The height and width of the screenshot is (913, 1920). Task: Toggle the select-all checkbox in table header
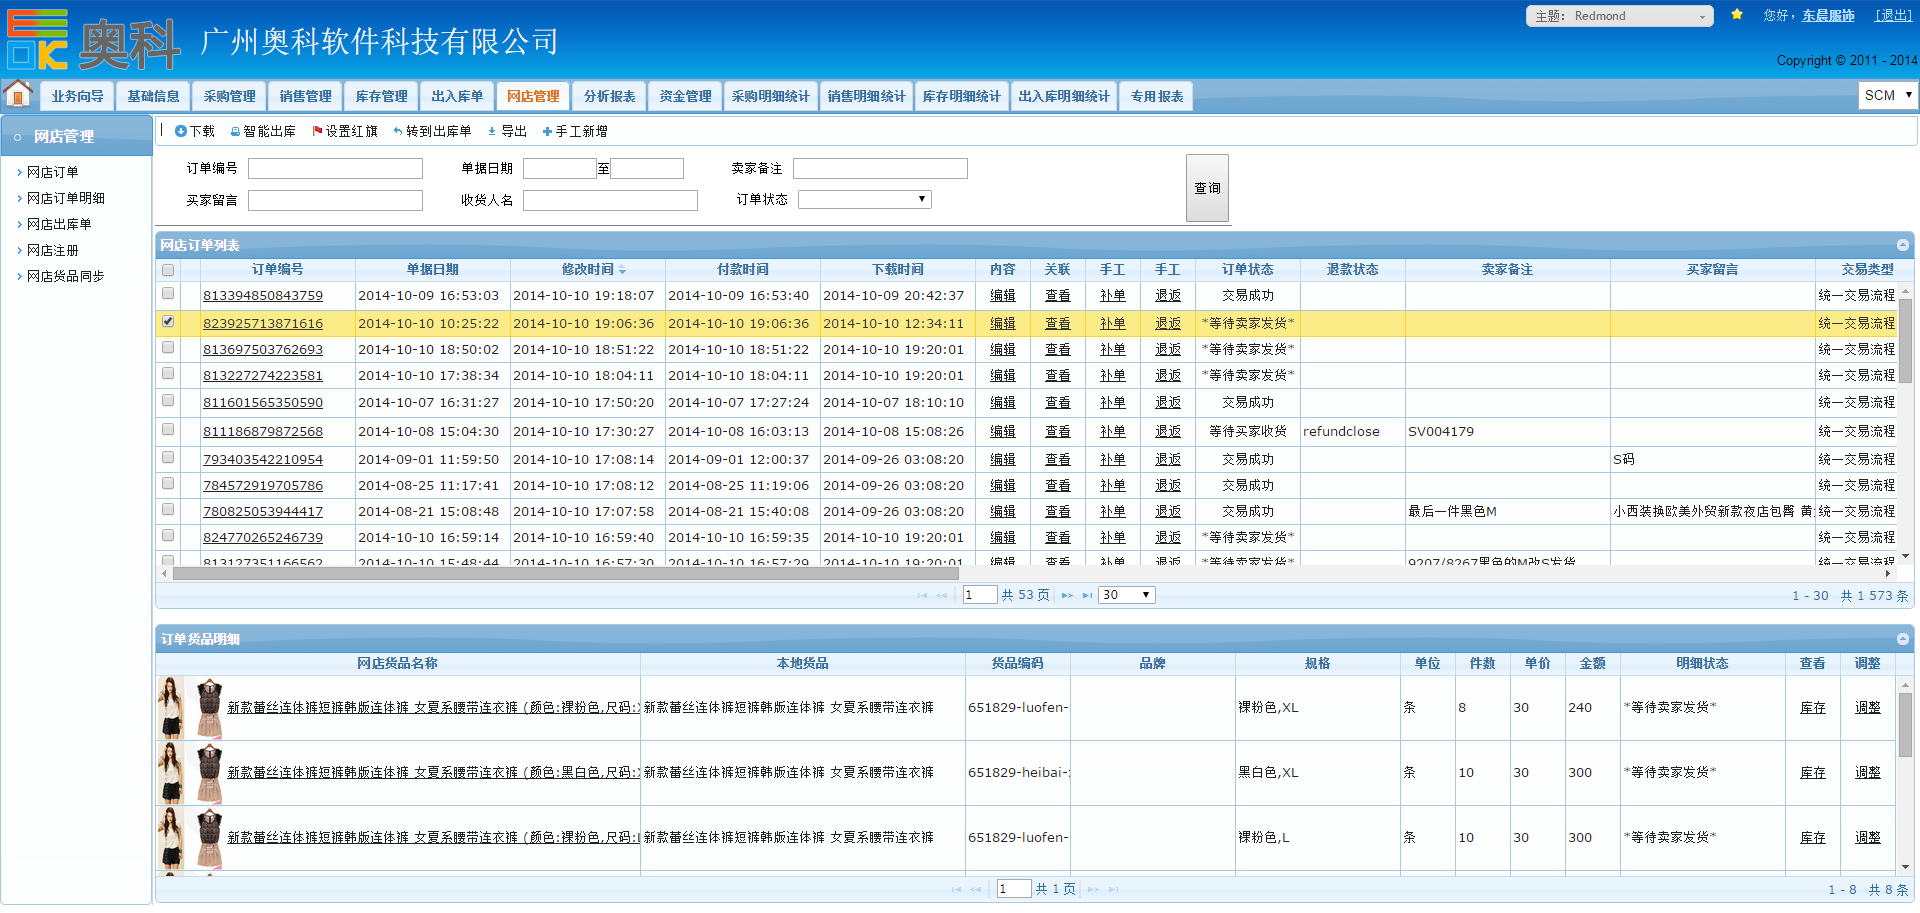tap(168, 270)
